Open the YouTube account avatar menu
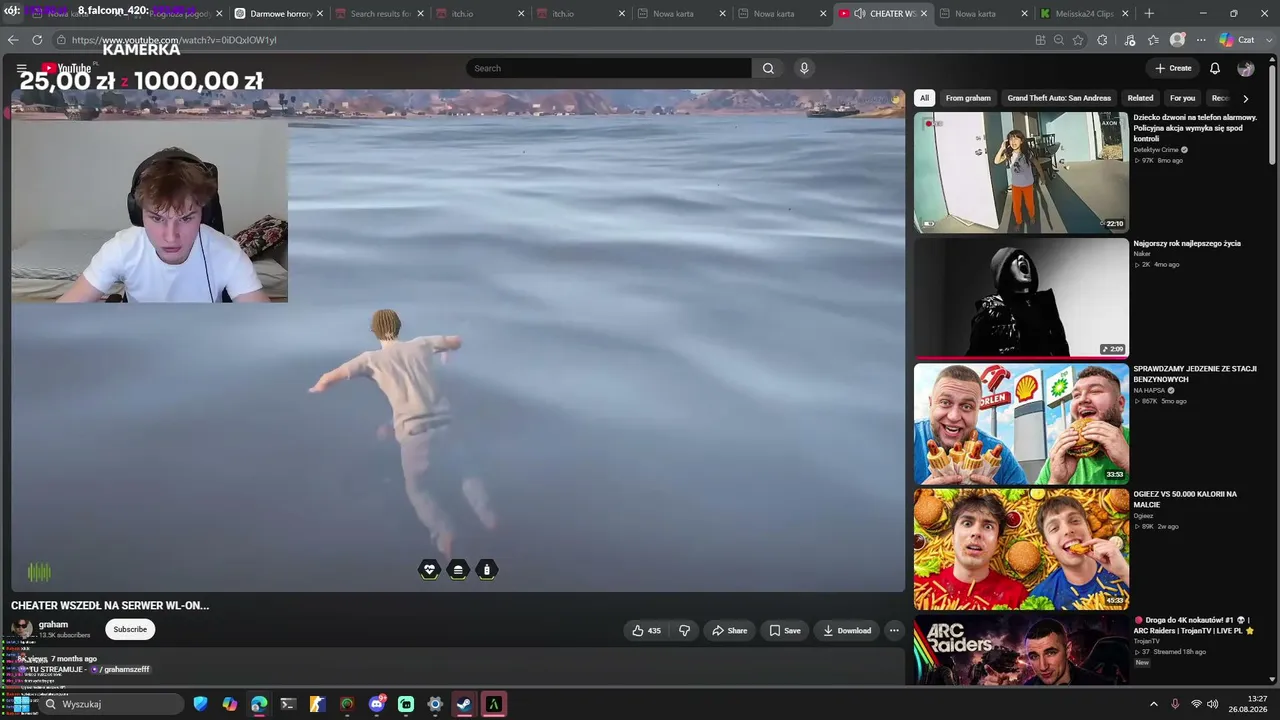Screen dimensions: 1280x720 [x=1246, y=68]
